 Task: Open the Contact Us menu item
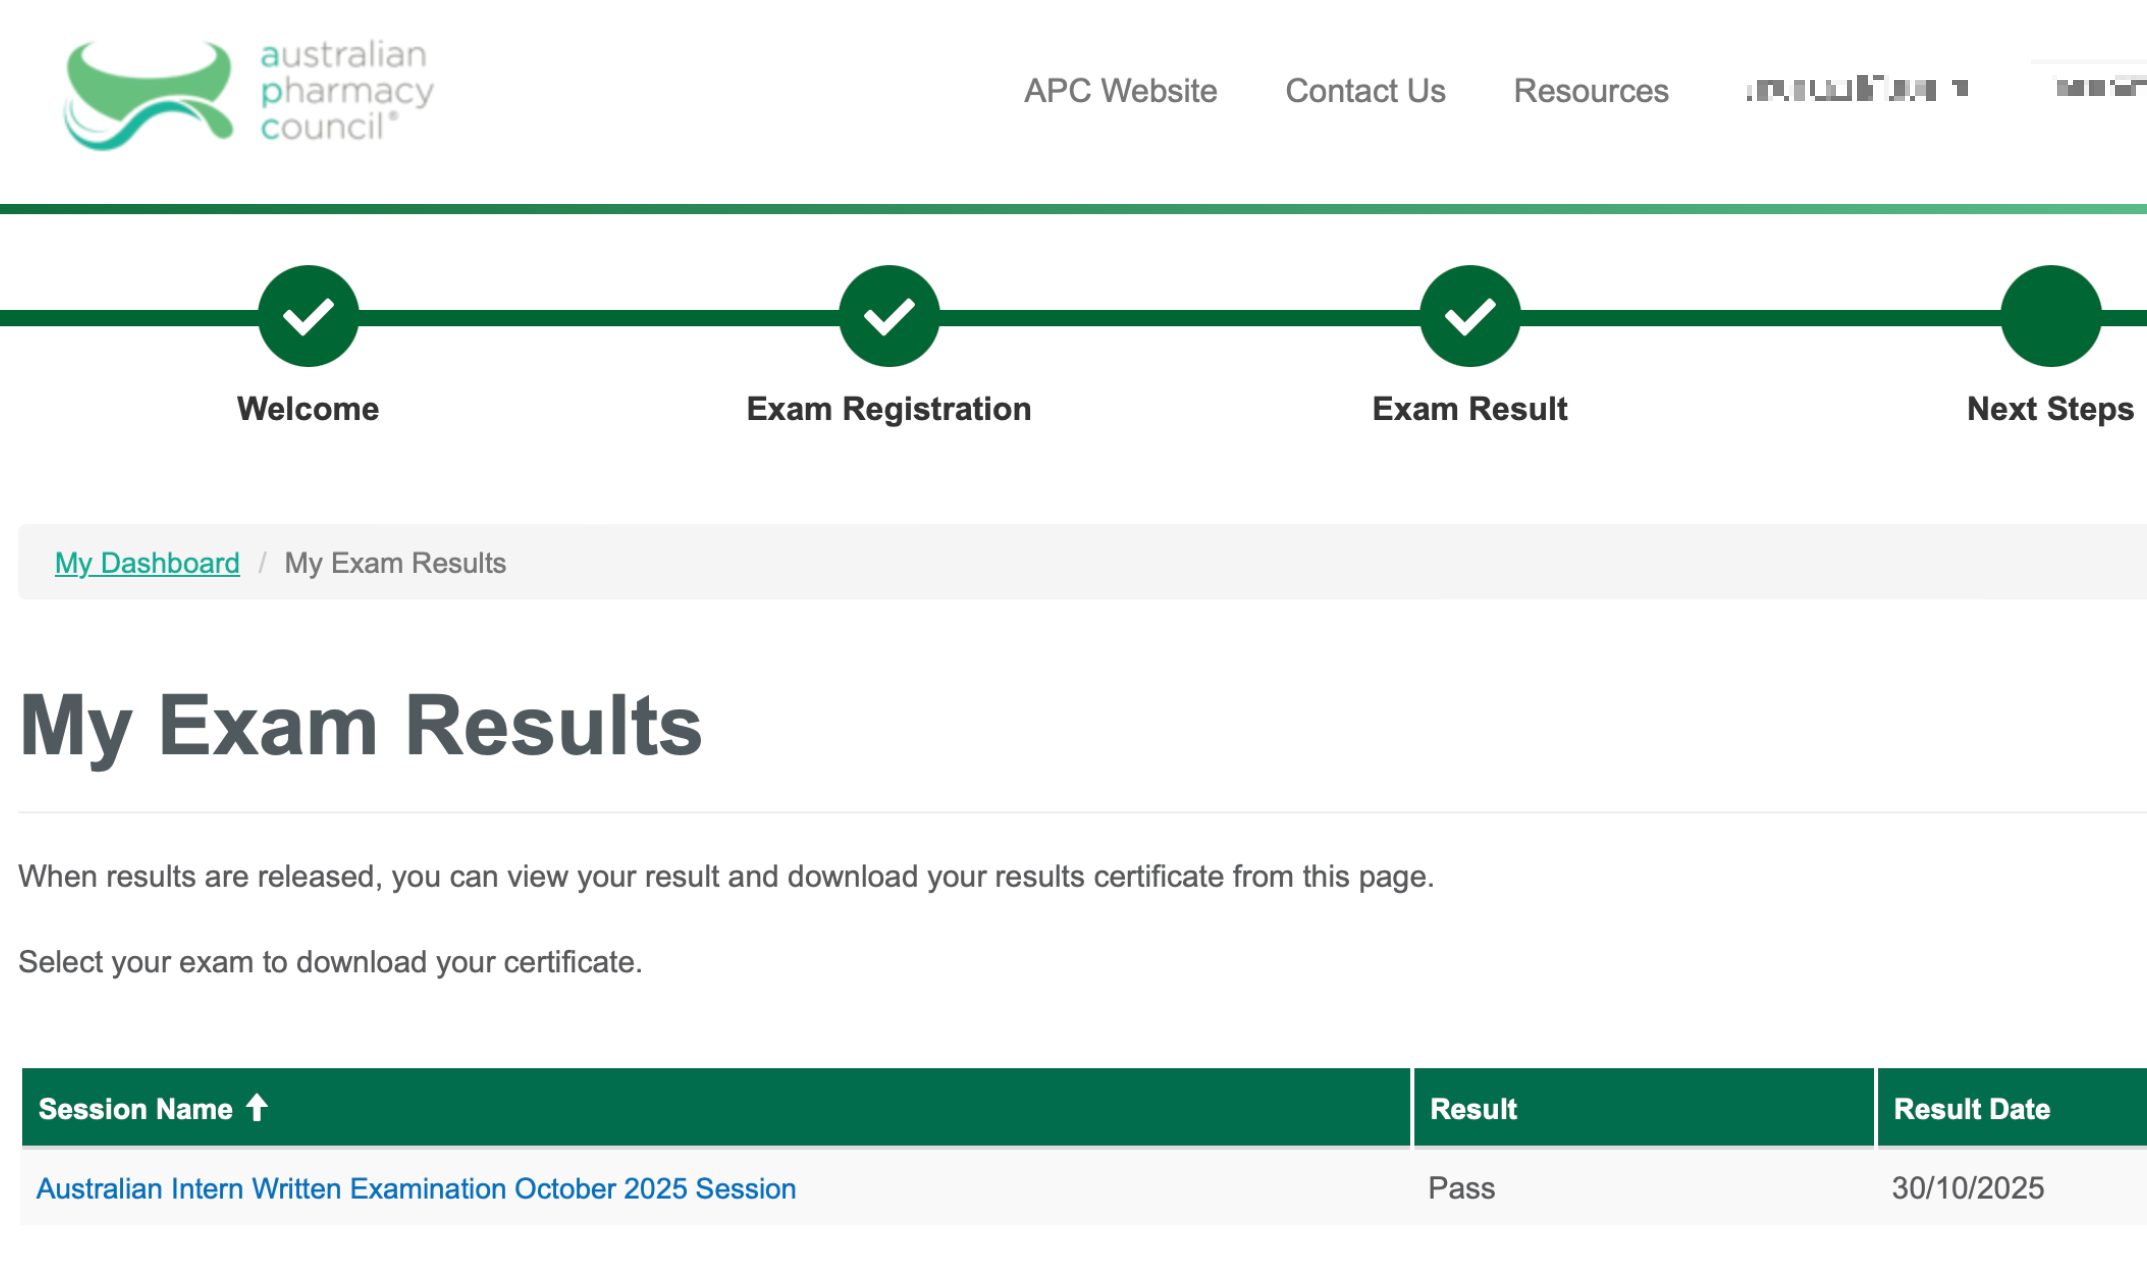(x=1365, y=91)
